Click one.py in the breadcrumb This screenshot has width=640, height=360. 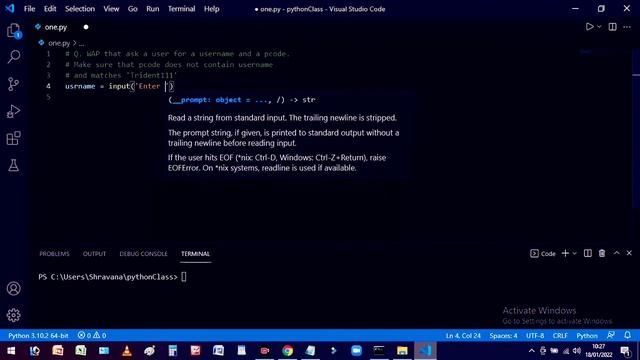(x=59, y=43)
